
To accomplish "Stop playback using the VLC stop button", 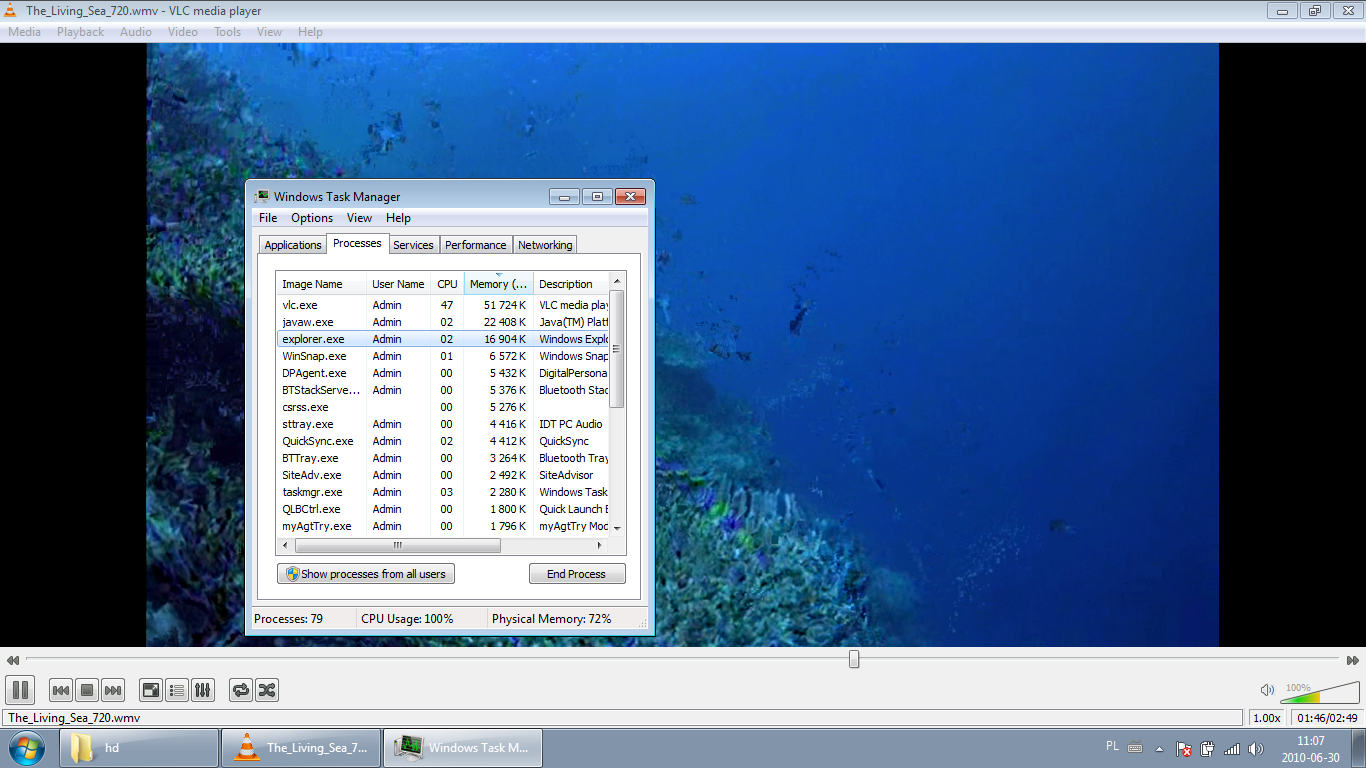I will pos(87,690).
